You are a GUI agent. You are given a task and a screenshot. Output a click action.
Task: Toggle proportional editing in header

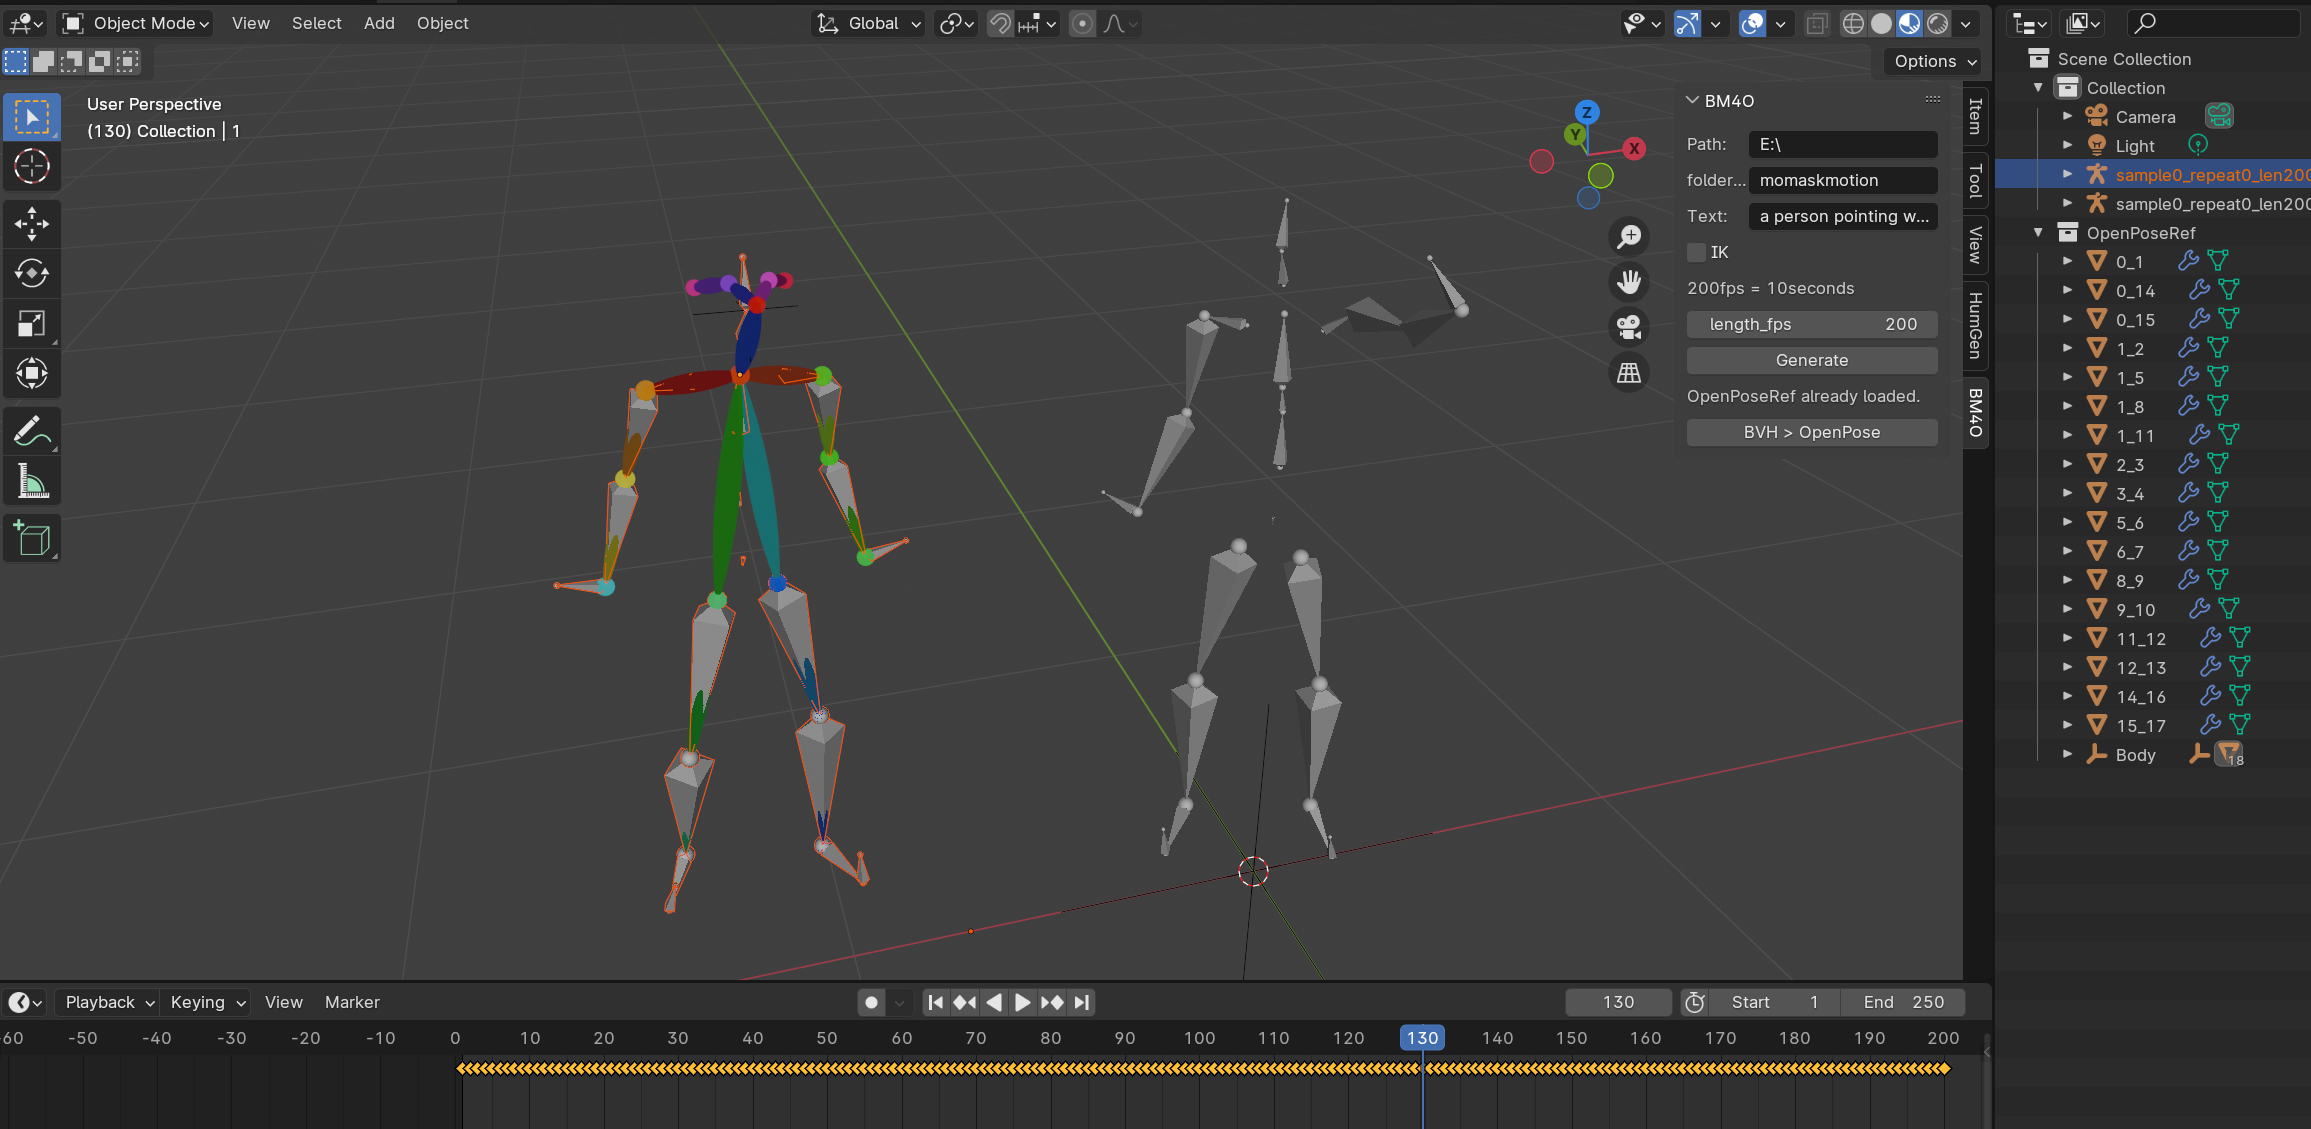pos(1082,23)
